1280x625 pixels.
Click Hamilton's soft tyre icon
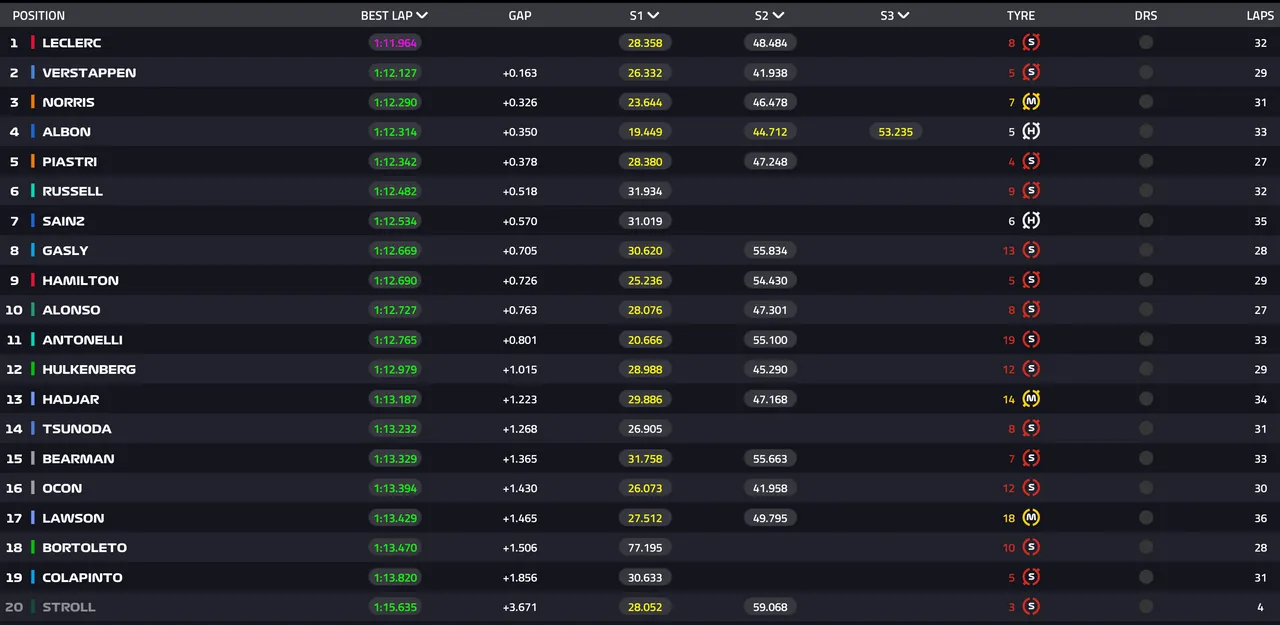(x=1031, y=280)
